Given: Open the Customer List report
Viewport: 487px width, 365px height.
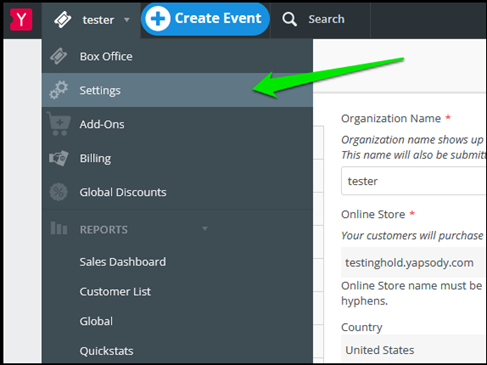Looking at the screenshot, I should tap(115, 292).
